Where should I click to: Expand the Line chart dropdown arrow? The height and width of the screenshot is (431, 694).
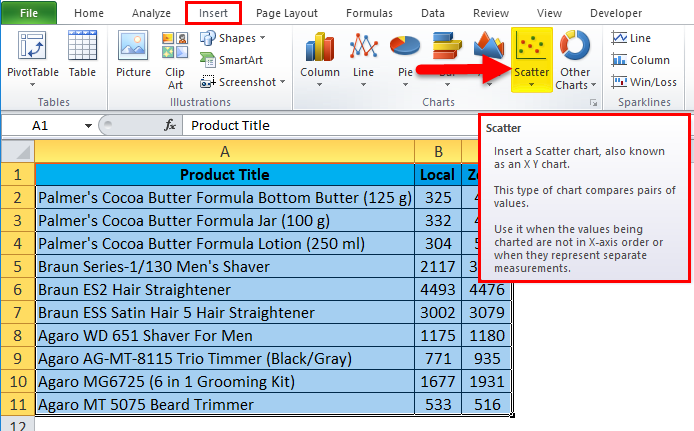(x=363, y=85)
